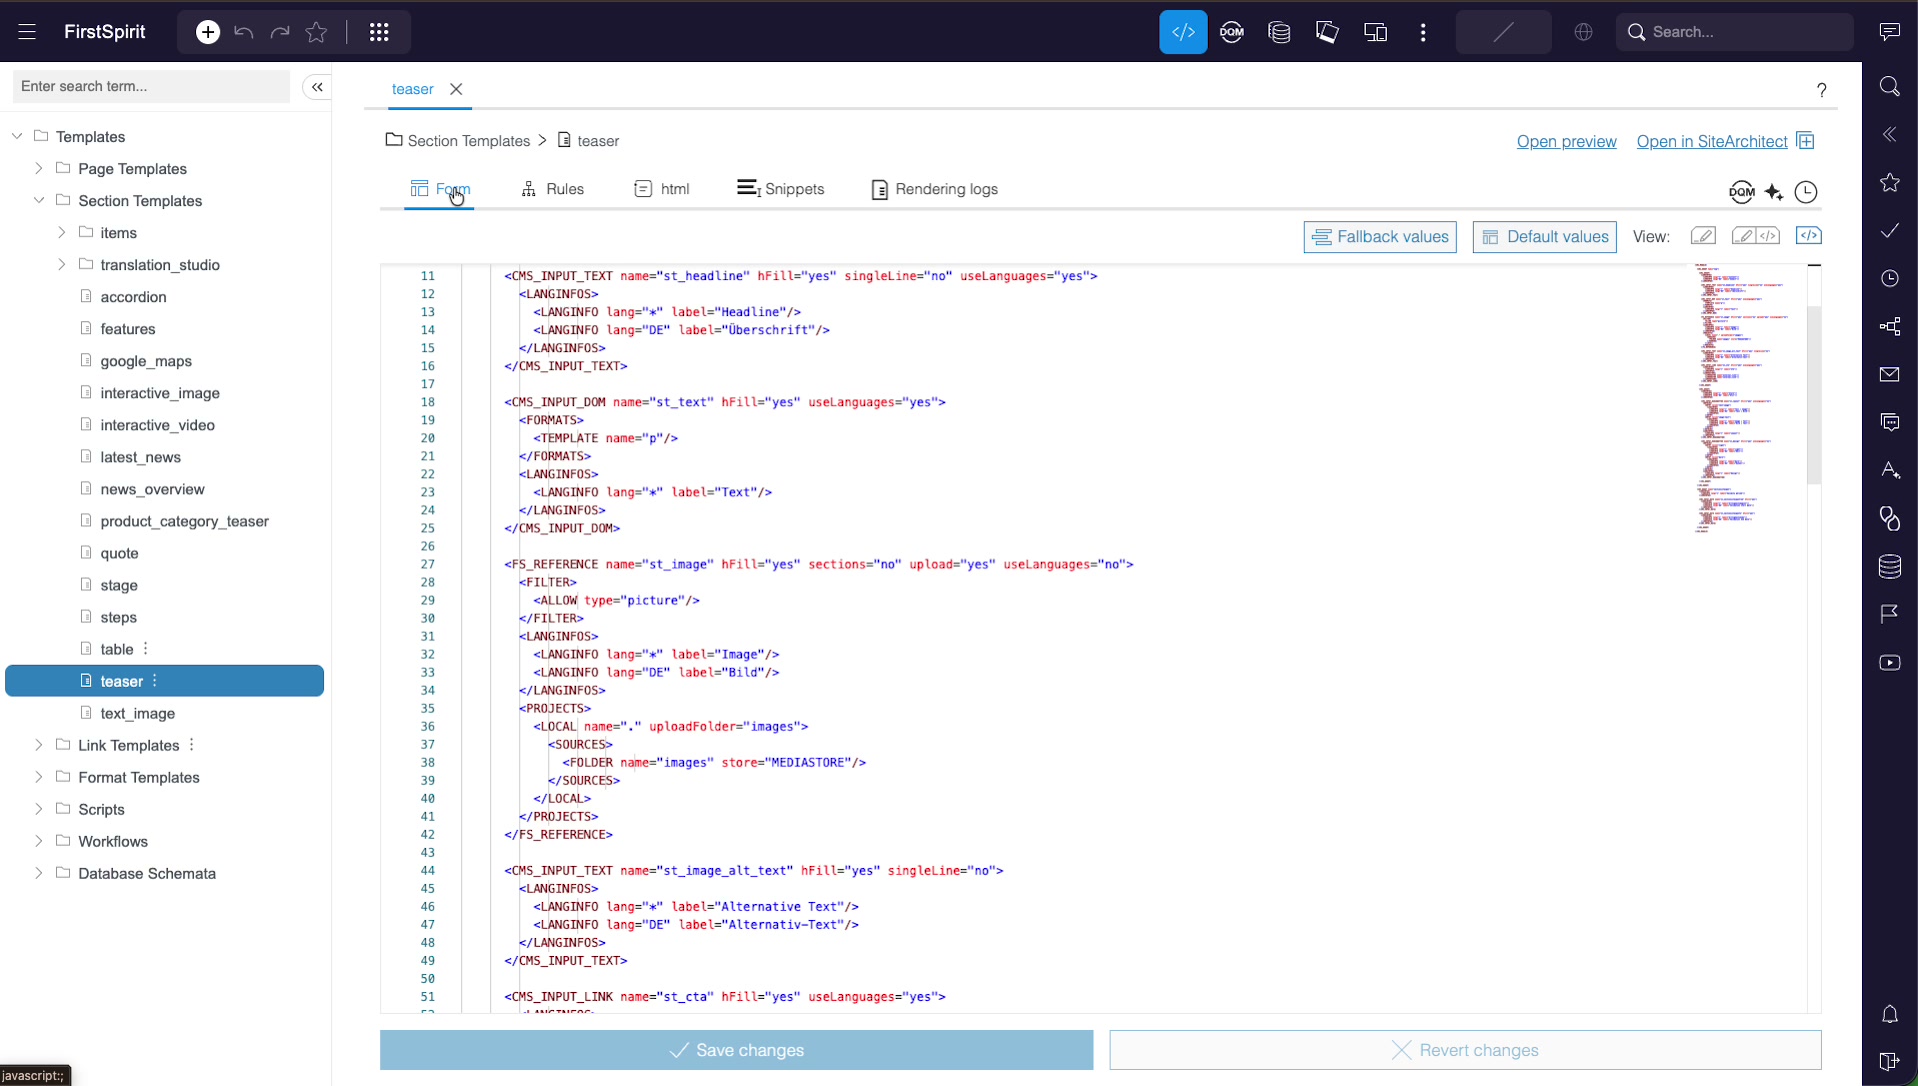Screen dimensions: 1918x1086
Task: Collapse the Section Templates folder
Action: click(39, 200)
